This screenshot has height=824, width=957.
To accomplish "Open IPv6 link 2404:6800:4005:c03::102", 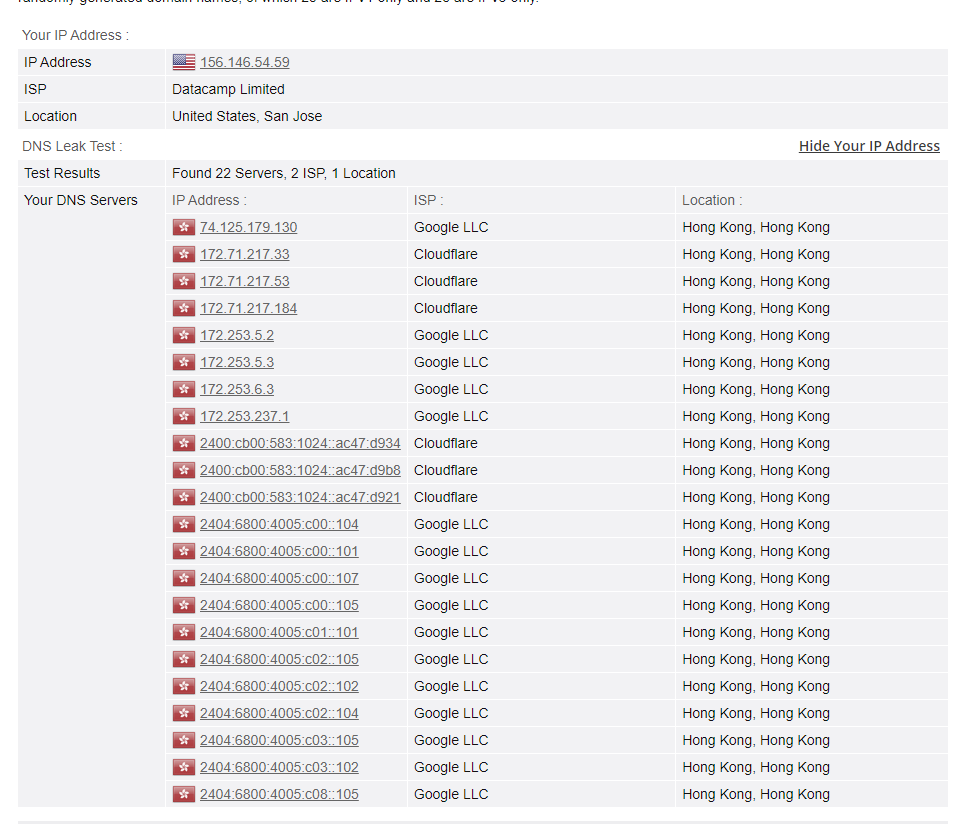I will point(280,767).
